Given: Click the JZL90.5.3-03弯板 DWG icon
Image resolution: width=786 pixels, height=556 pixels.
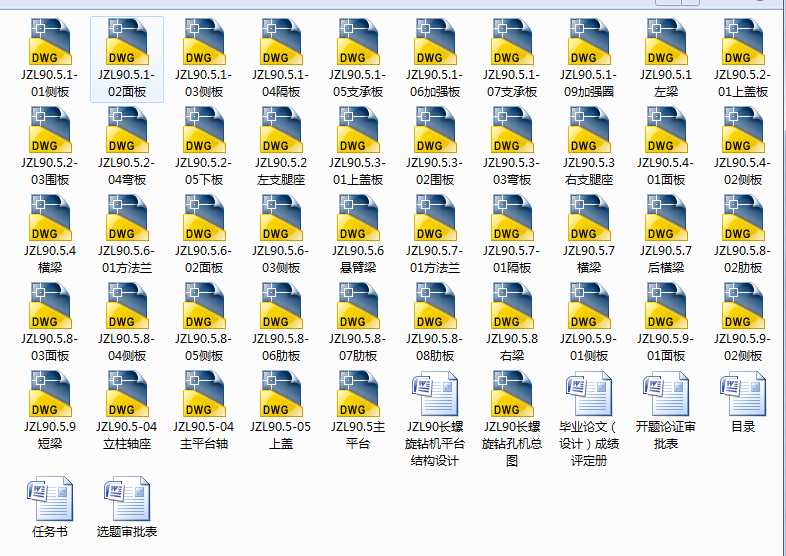Looking at the screenshot, I should pos(512,130).
